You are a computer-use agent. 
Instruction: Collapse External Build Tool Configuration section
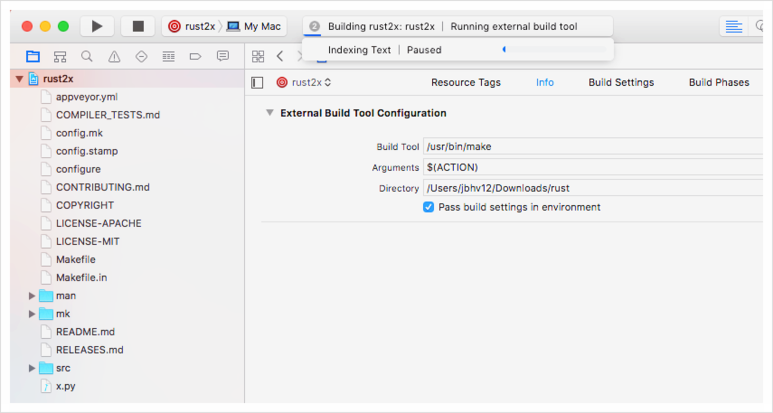click(x=270, y=113)
